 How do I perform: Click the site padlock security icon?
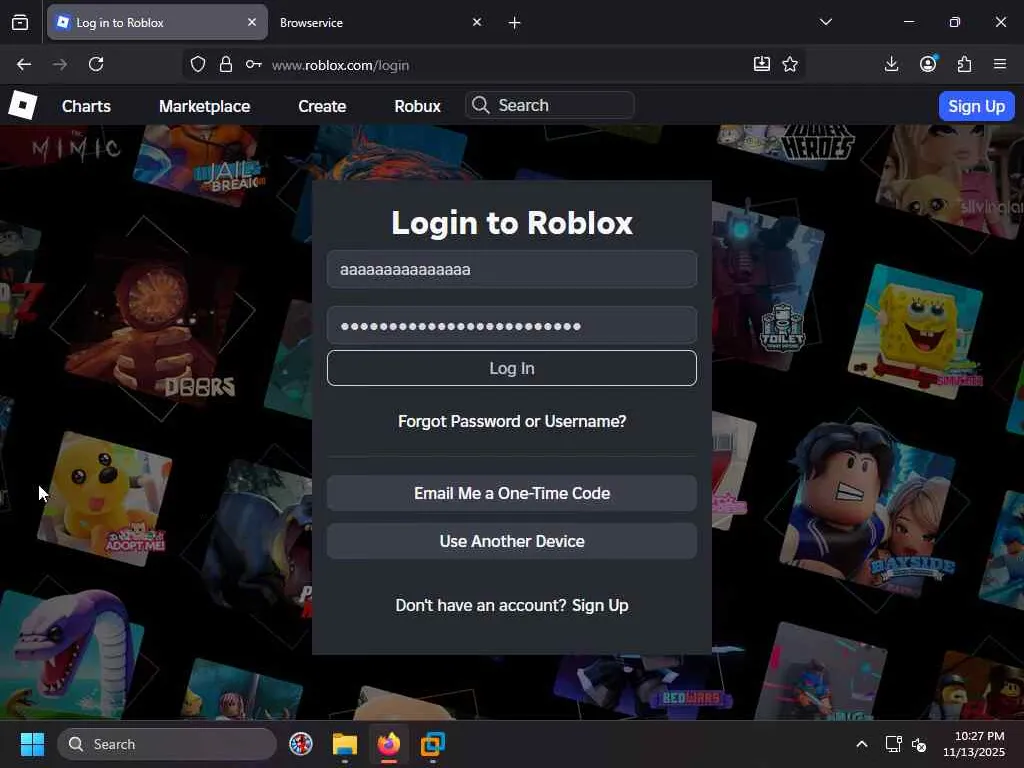pyautogui.click(x=226, y=64)
